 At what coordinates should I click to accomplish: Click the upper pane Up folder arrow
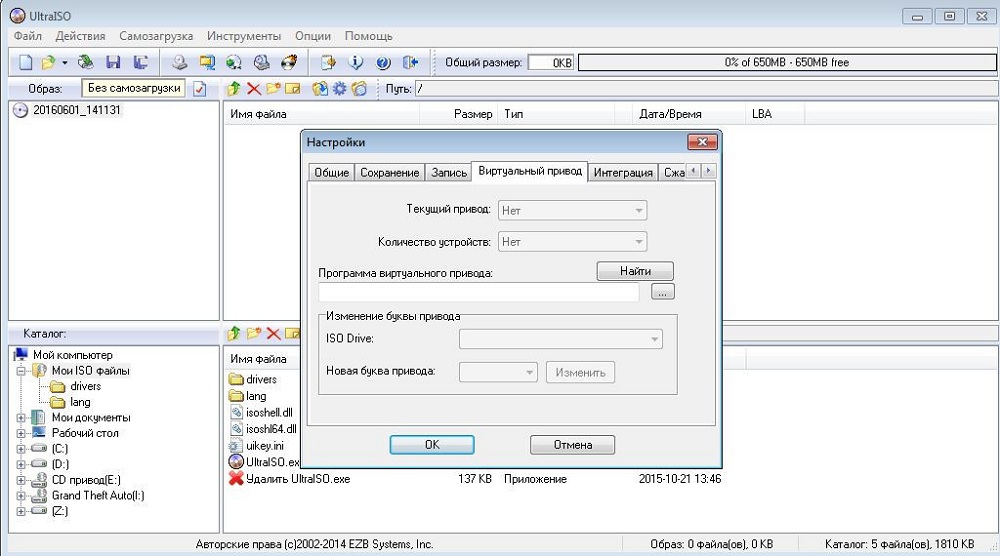point(233,89)
